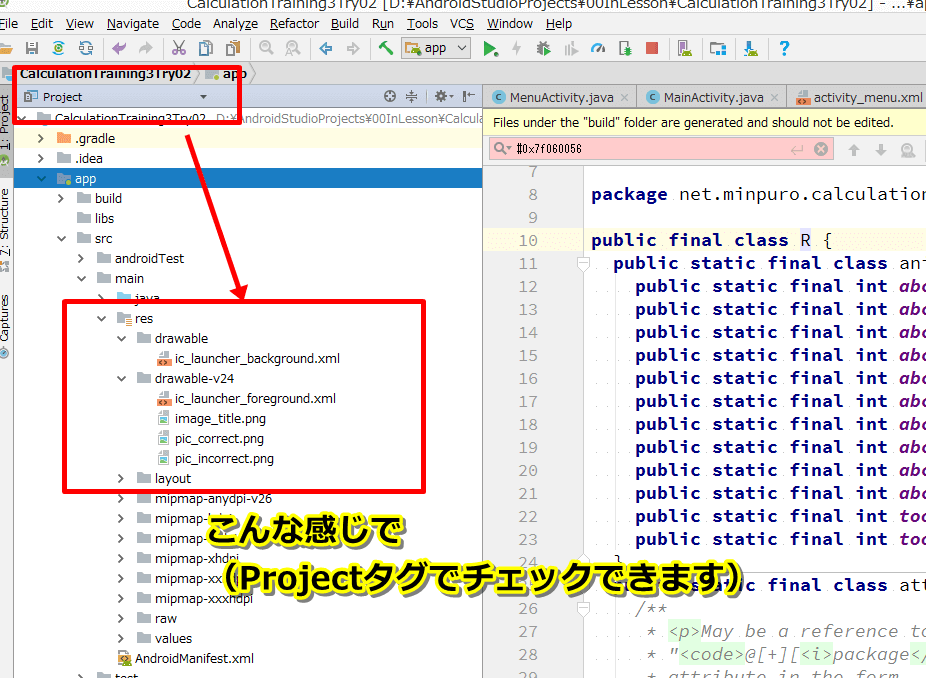Expand the androidTest folder

81,259
